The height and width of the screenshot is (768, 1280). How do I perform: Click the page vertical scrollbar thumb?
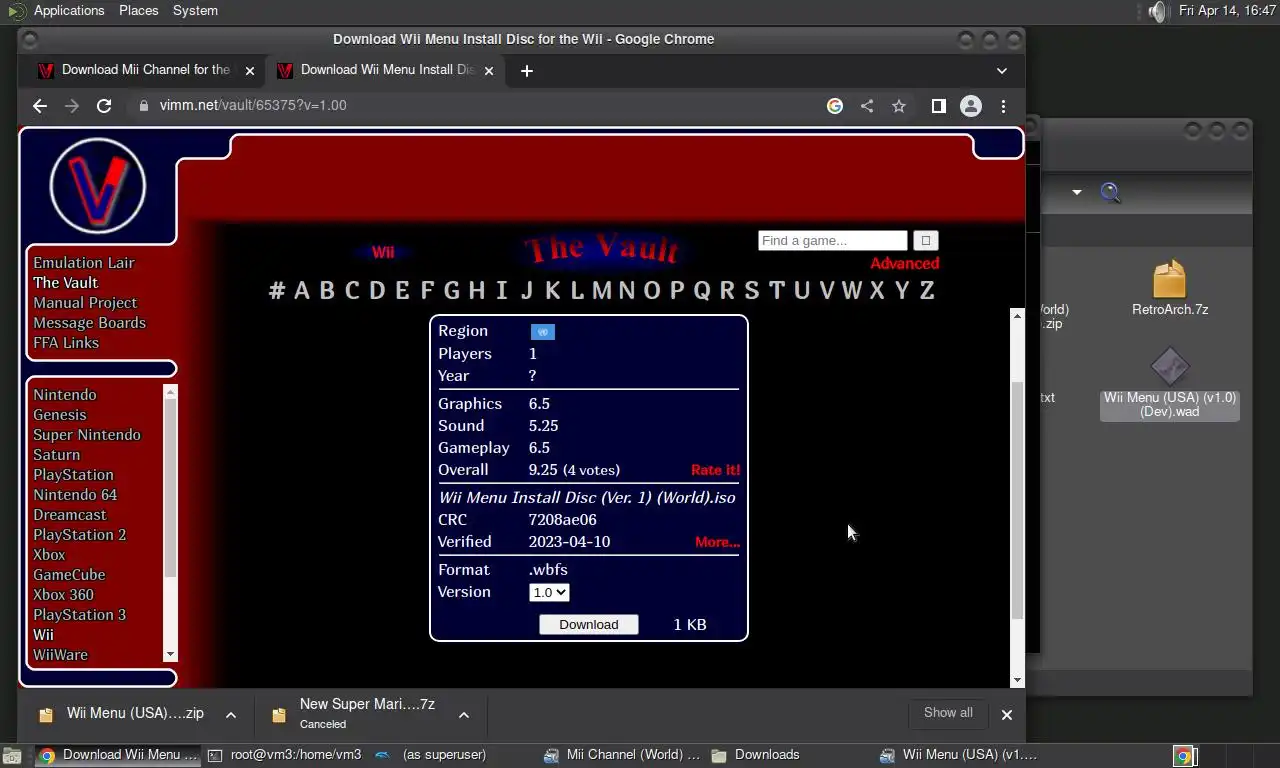pos(1017,500)
